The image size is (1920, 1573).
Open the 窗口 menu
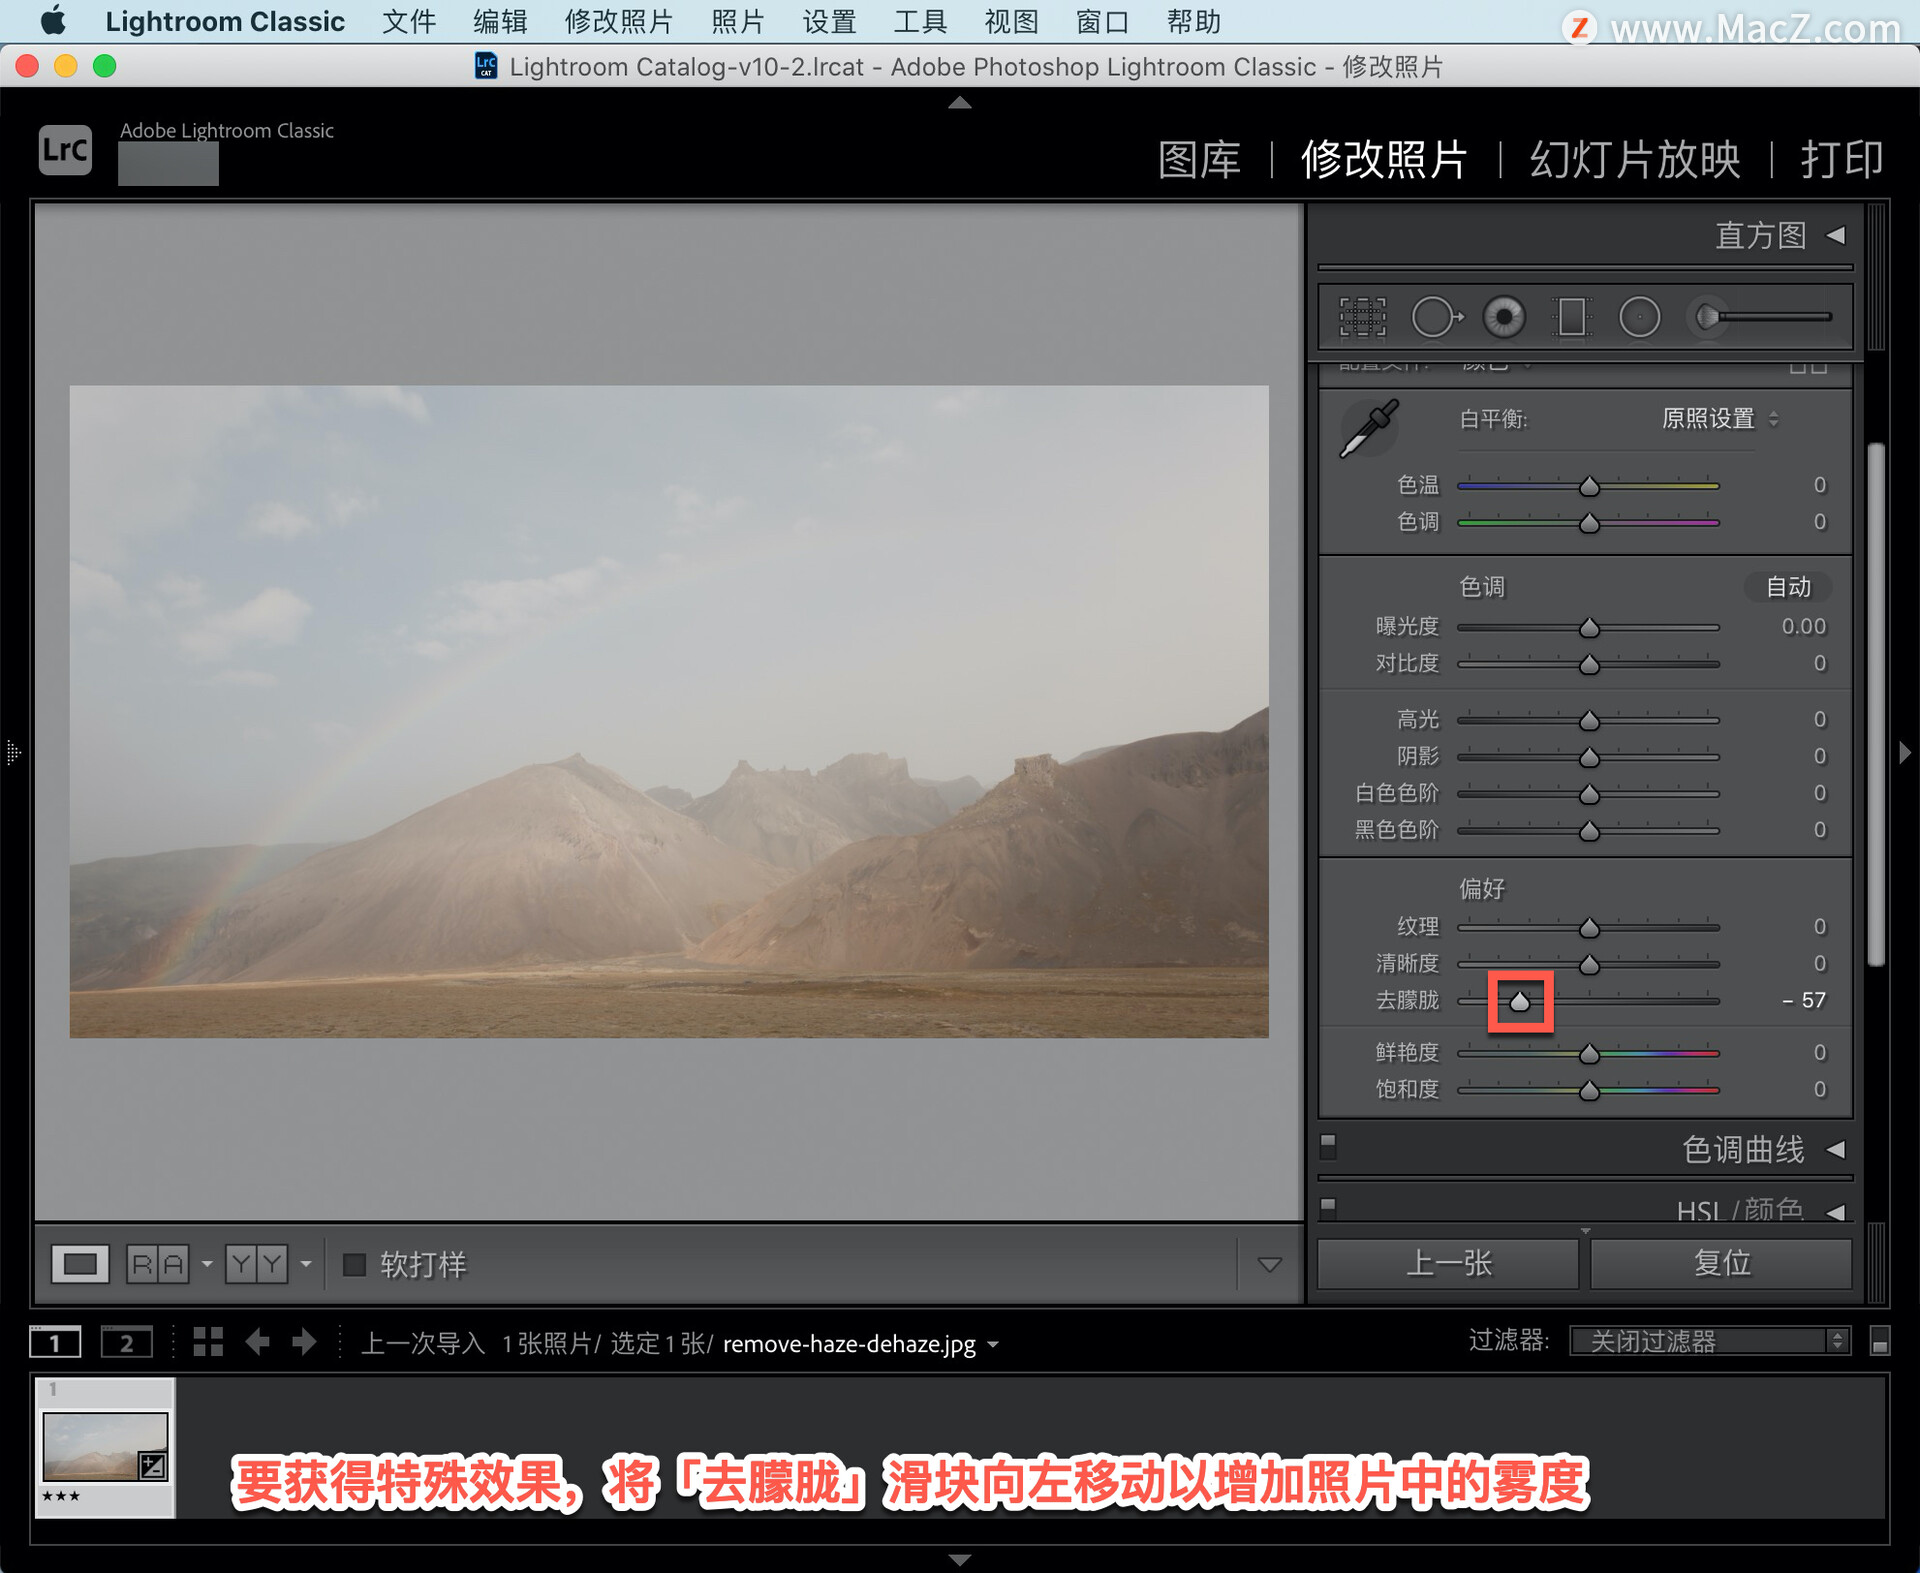1102,22
